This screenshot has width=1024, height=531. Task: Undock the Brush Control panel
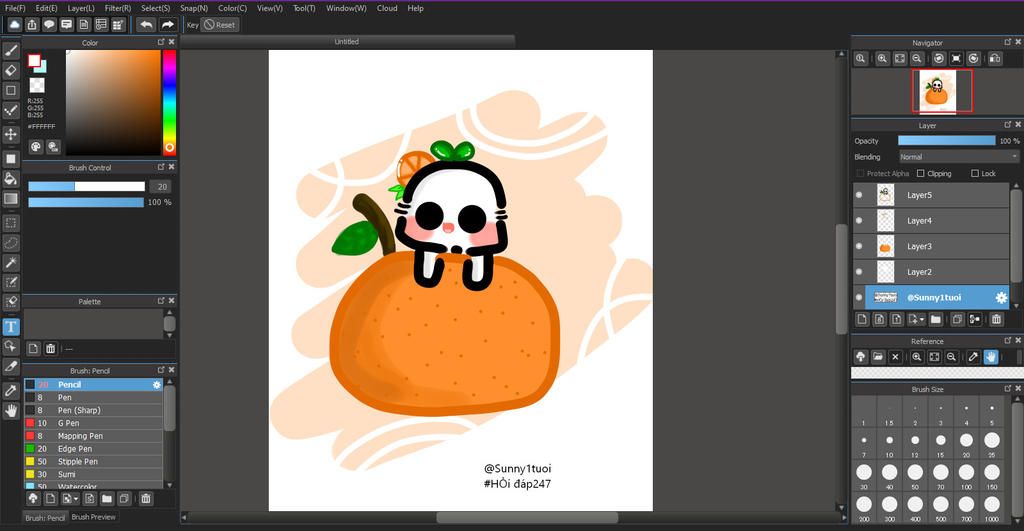(161, 167)
